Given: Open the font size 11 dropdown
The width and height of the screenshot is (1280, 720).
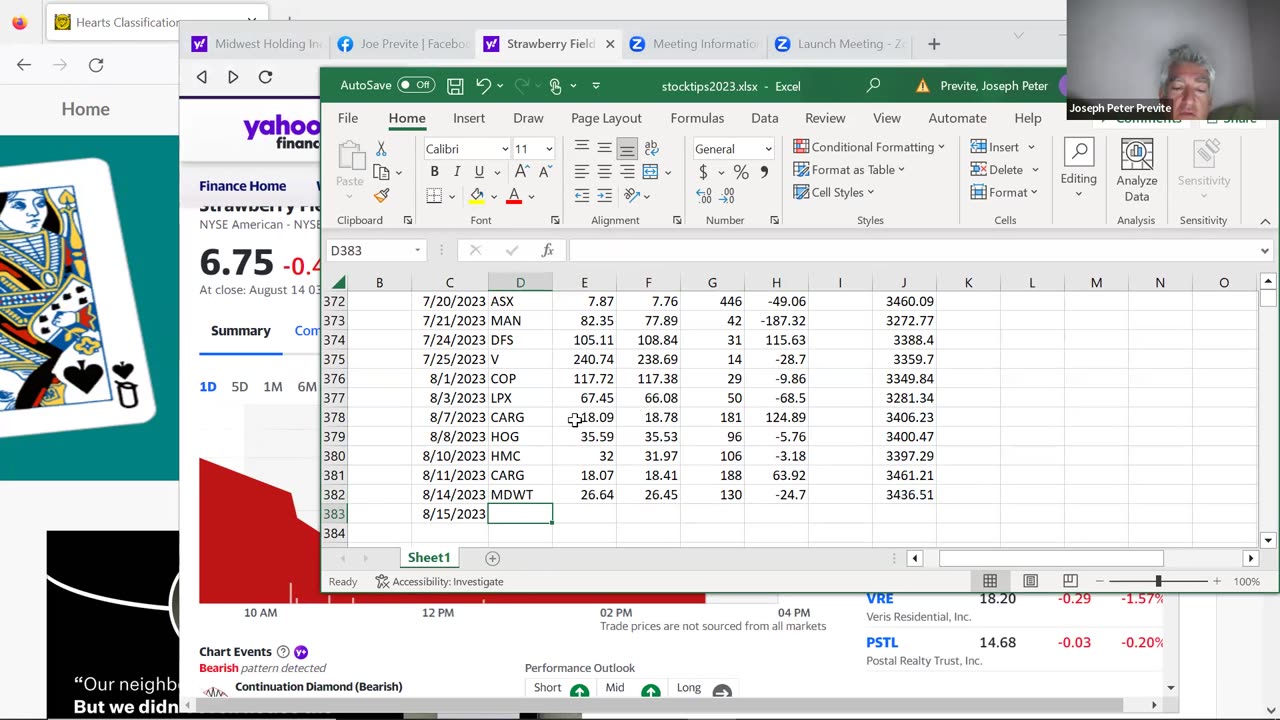Looking at the screenshot, I should tap(548, 149).
